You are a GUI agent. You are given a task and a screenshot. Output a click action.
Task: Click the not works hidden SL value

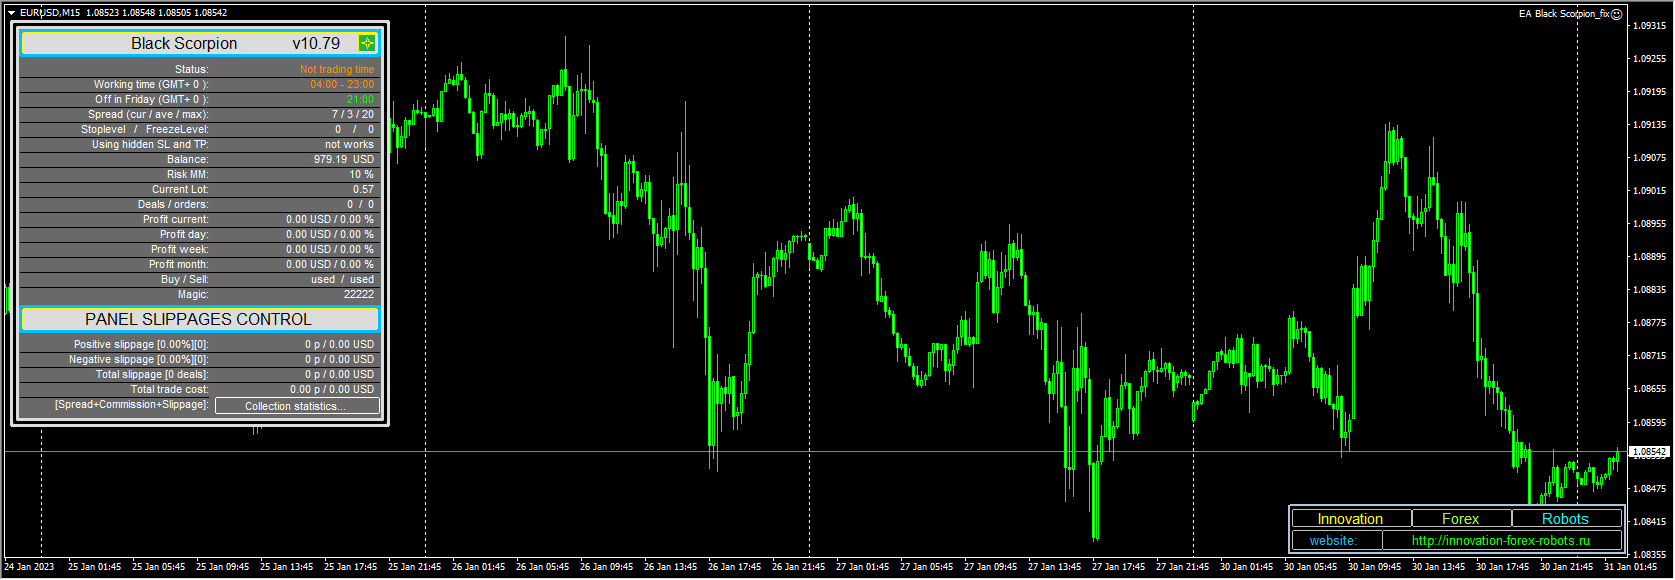click(349, 145)
